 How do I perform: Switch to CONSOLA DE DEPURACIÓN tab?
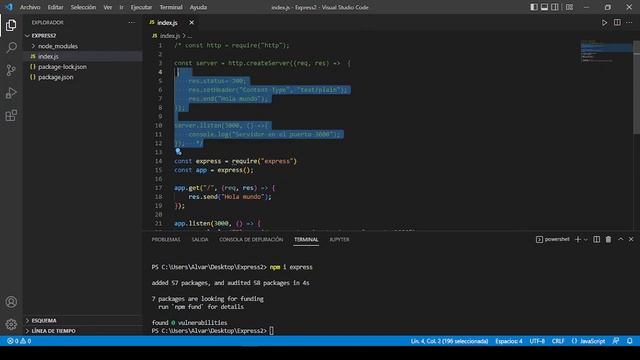coord(251,240)
